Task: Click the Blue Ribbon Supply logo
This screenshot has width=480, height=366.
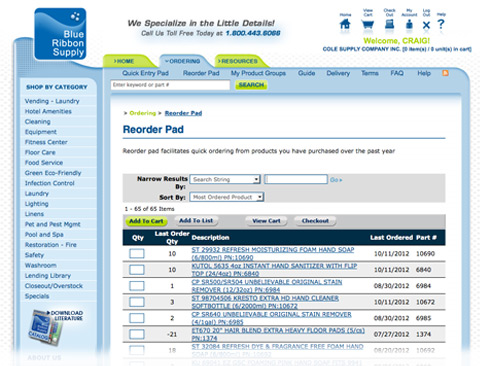Action: [x=60, y=34]
